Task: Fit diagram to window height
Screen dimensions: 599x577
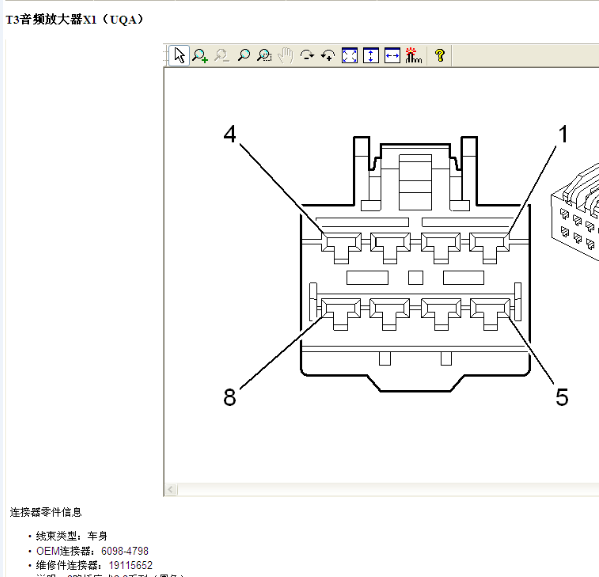Action: [371, 56]
